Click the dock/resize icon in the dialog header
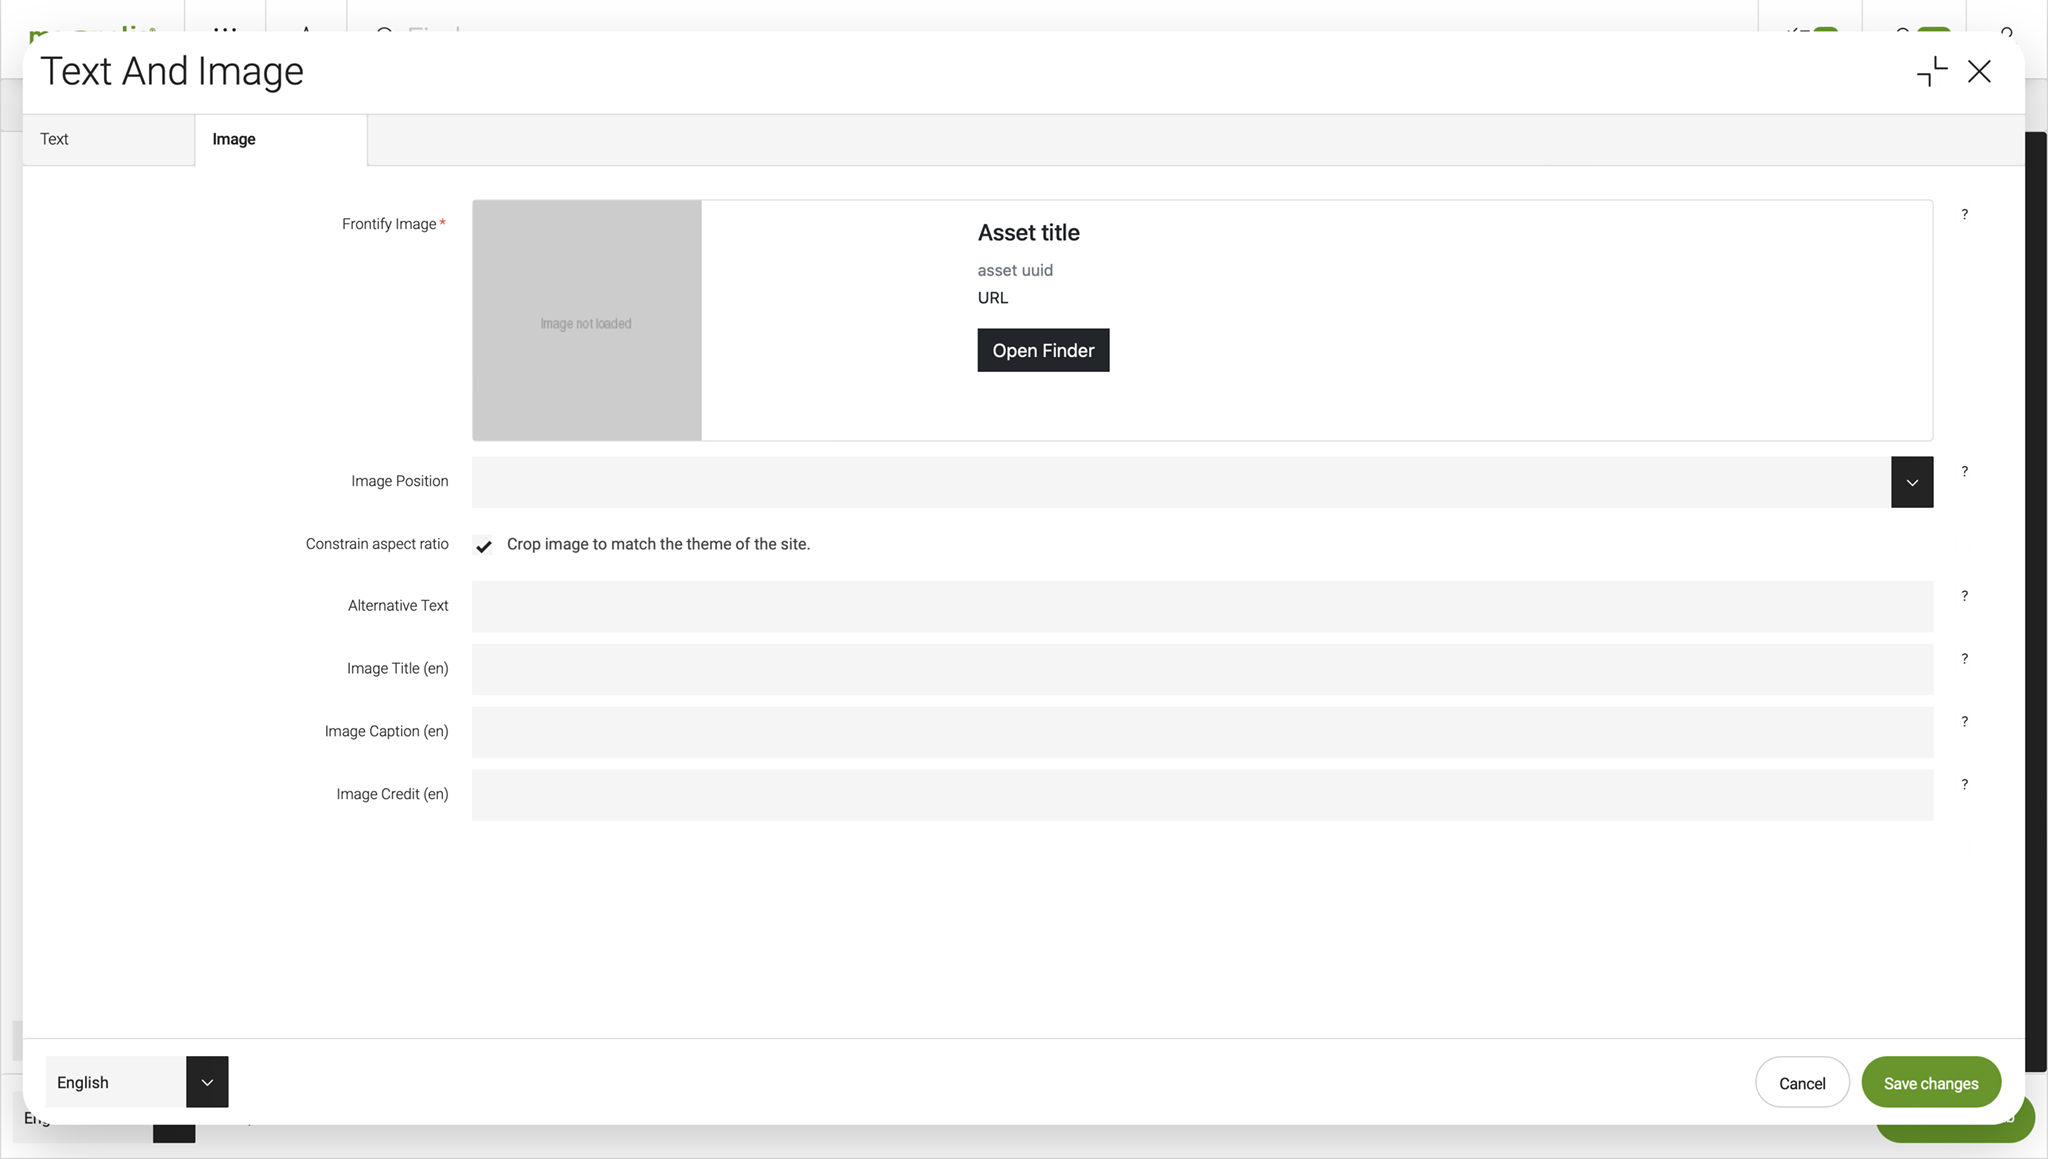 (1930, 71)
